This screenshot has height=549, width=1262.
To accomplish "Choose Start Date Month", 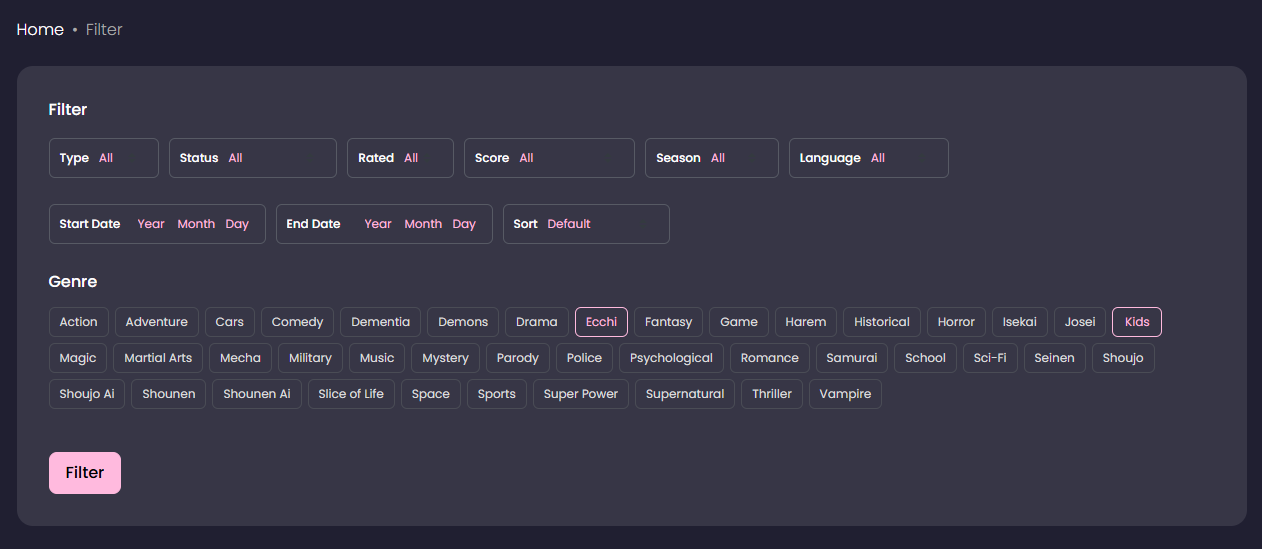I will pyautogui.click(x=196, y=224).
